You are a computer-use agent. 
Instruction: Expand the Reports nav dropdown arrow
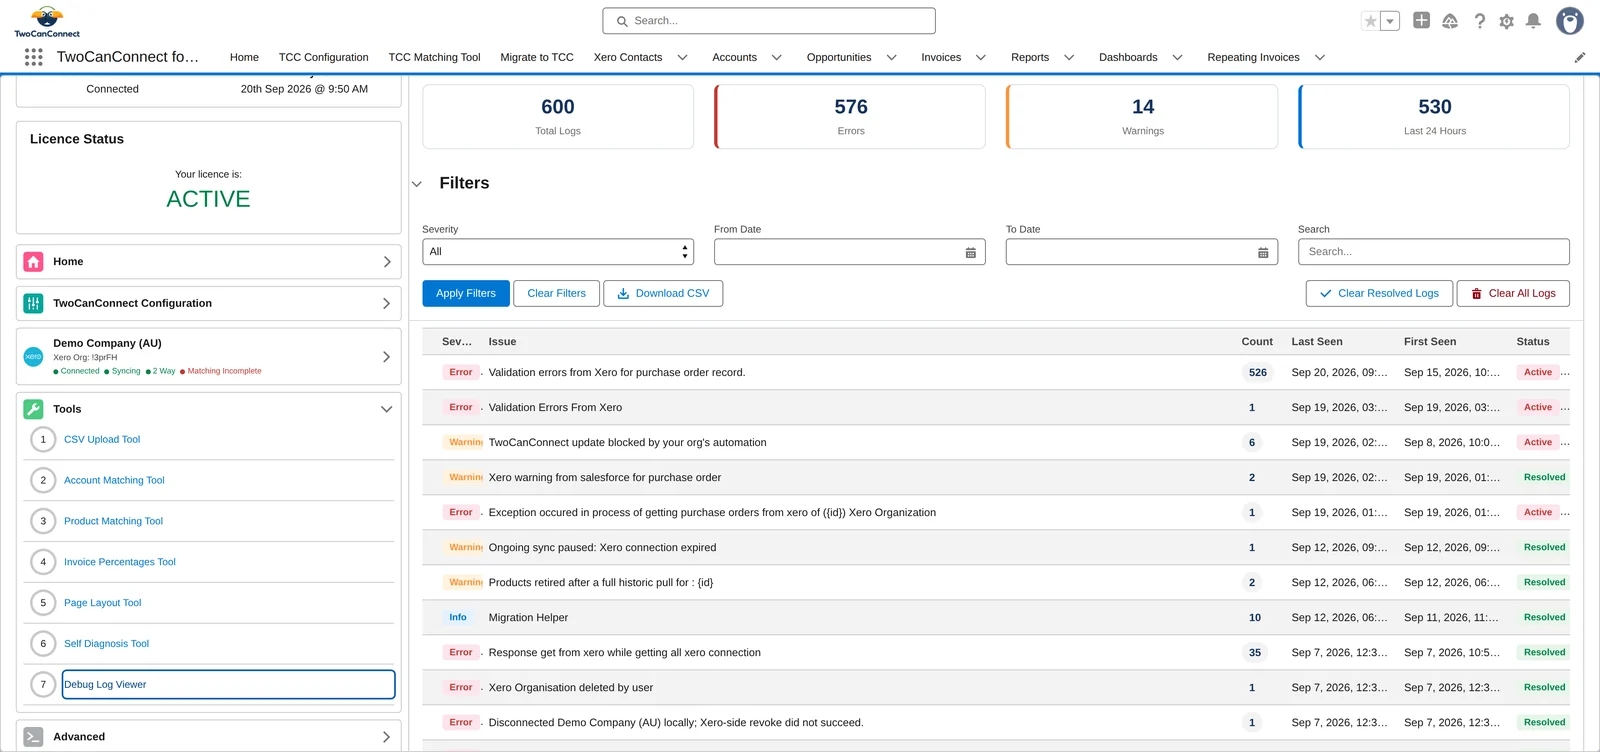pos(1068,58)
